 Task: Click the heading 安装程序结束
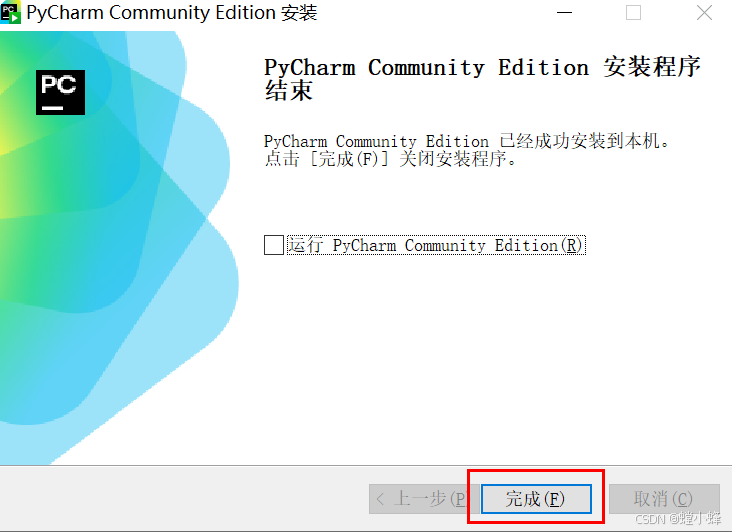483,78
